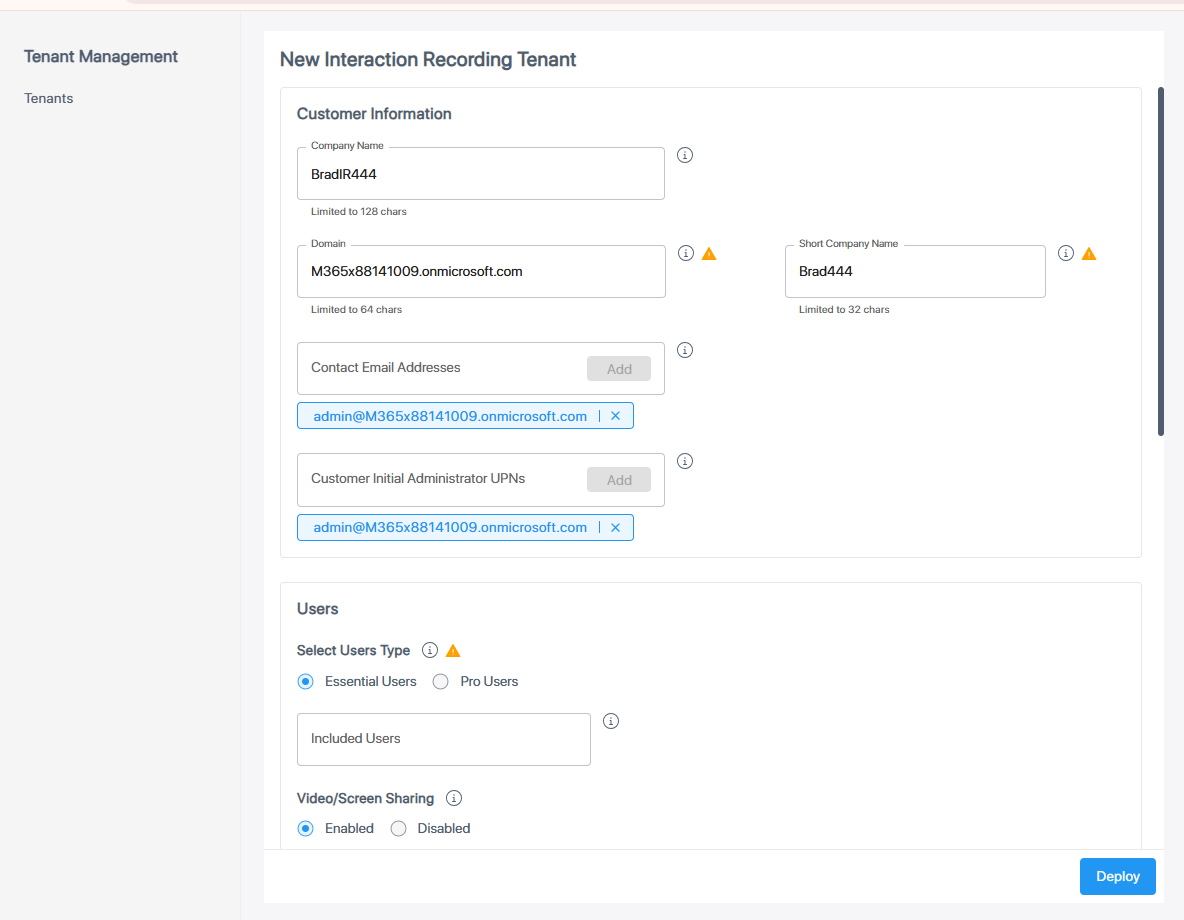Click info icon beside Short Company Name
The width and height of the screenshot is (1184, 920).
[1066, 253]
